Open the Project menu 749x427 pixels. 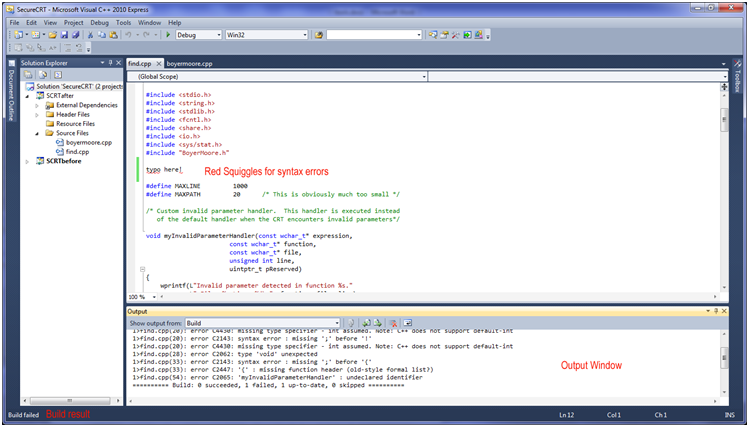pyautogui.click(x=74, y=22)
